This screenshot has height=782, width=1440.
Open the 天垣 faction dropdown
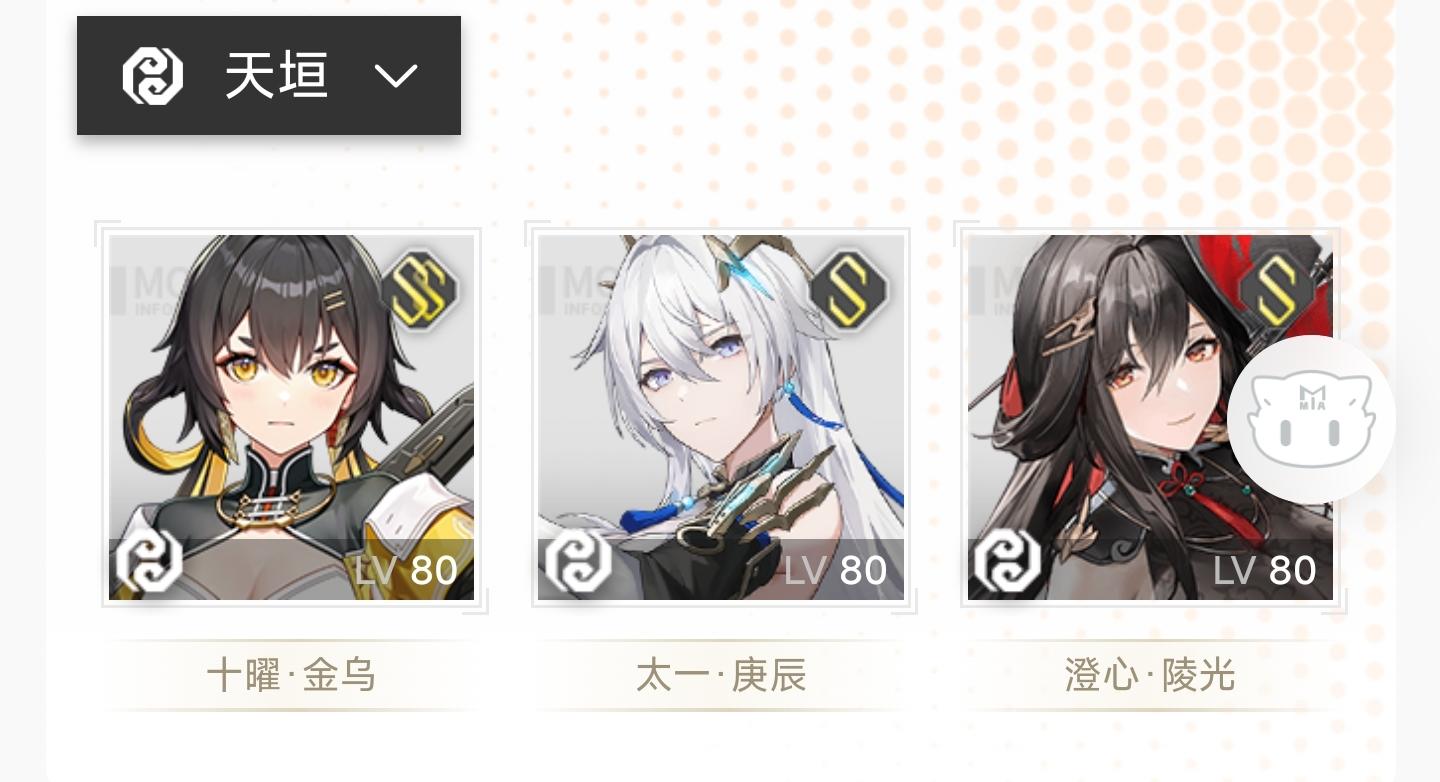[269, 75]
